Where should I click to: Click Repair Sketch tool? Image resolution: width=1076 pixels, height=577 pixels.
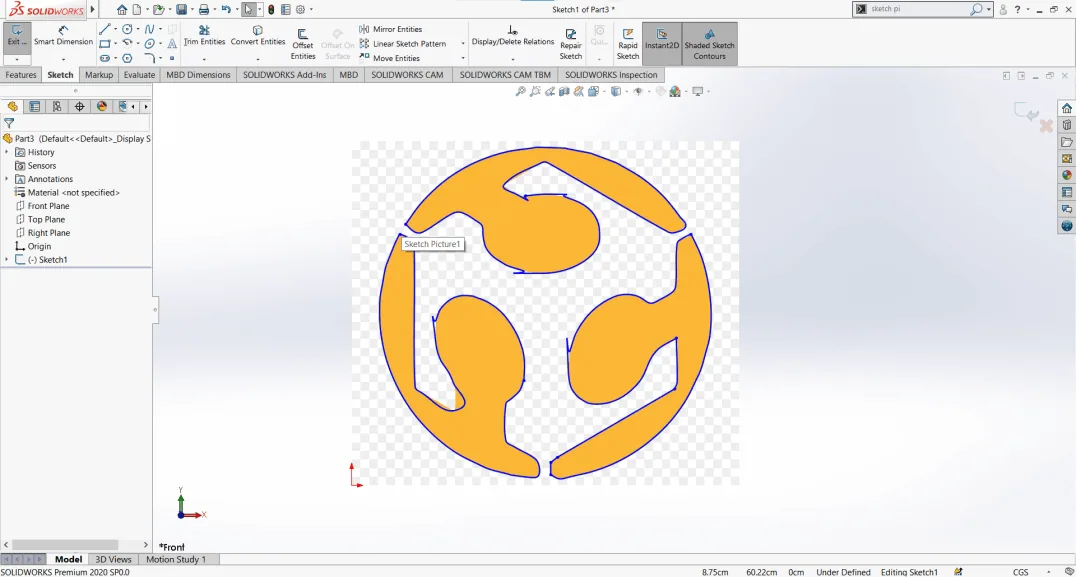click(570, 45)
